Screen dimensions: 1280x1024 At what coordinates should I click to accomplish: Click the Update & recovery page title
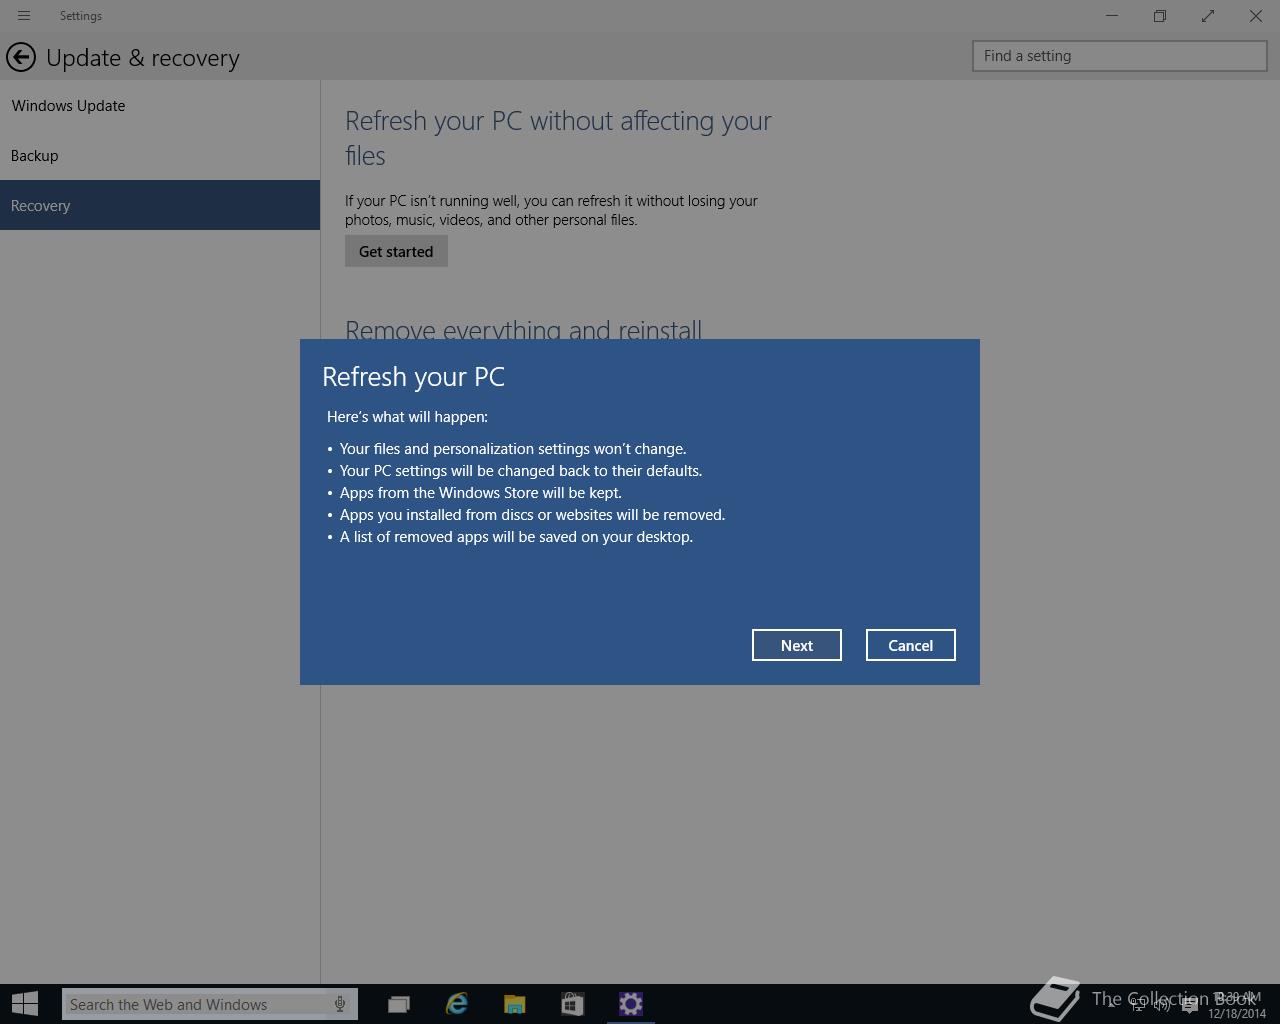pos(143,58)
